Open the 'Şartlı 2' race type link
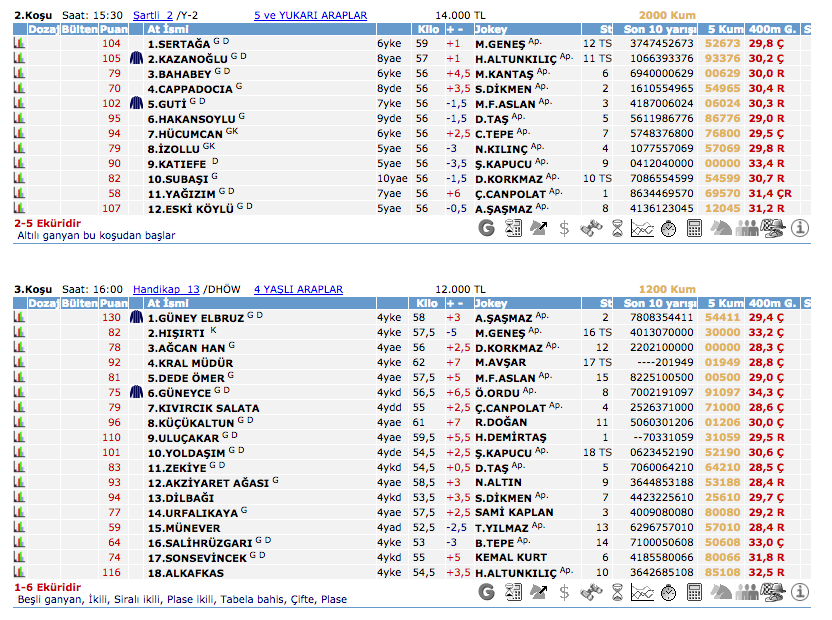 [x=153, y=16]
